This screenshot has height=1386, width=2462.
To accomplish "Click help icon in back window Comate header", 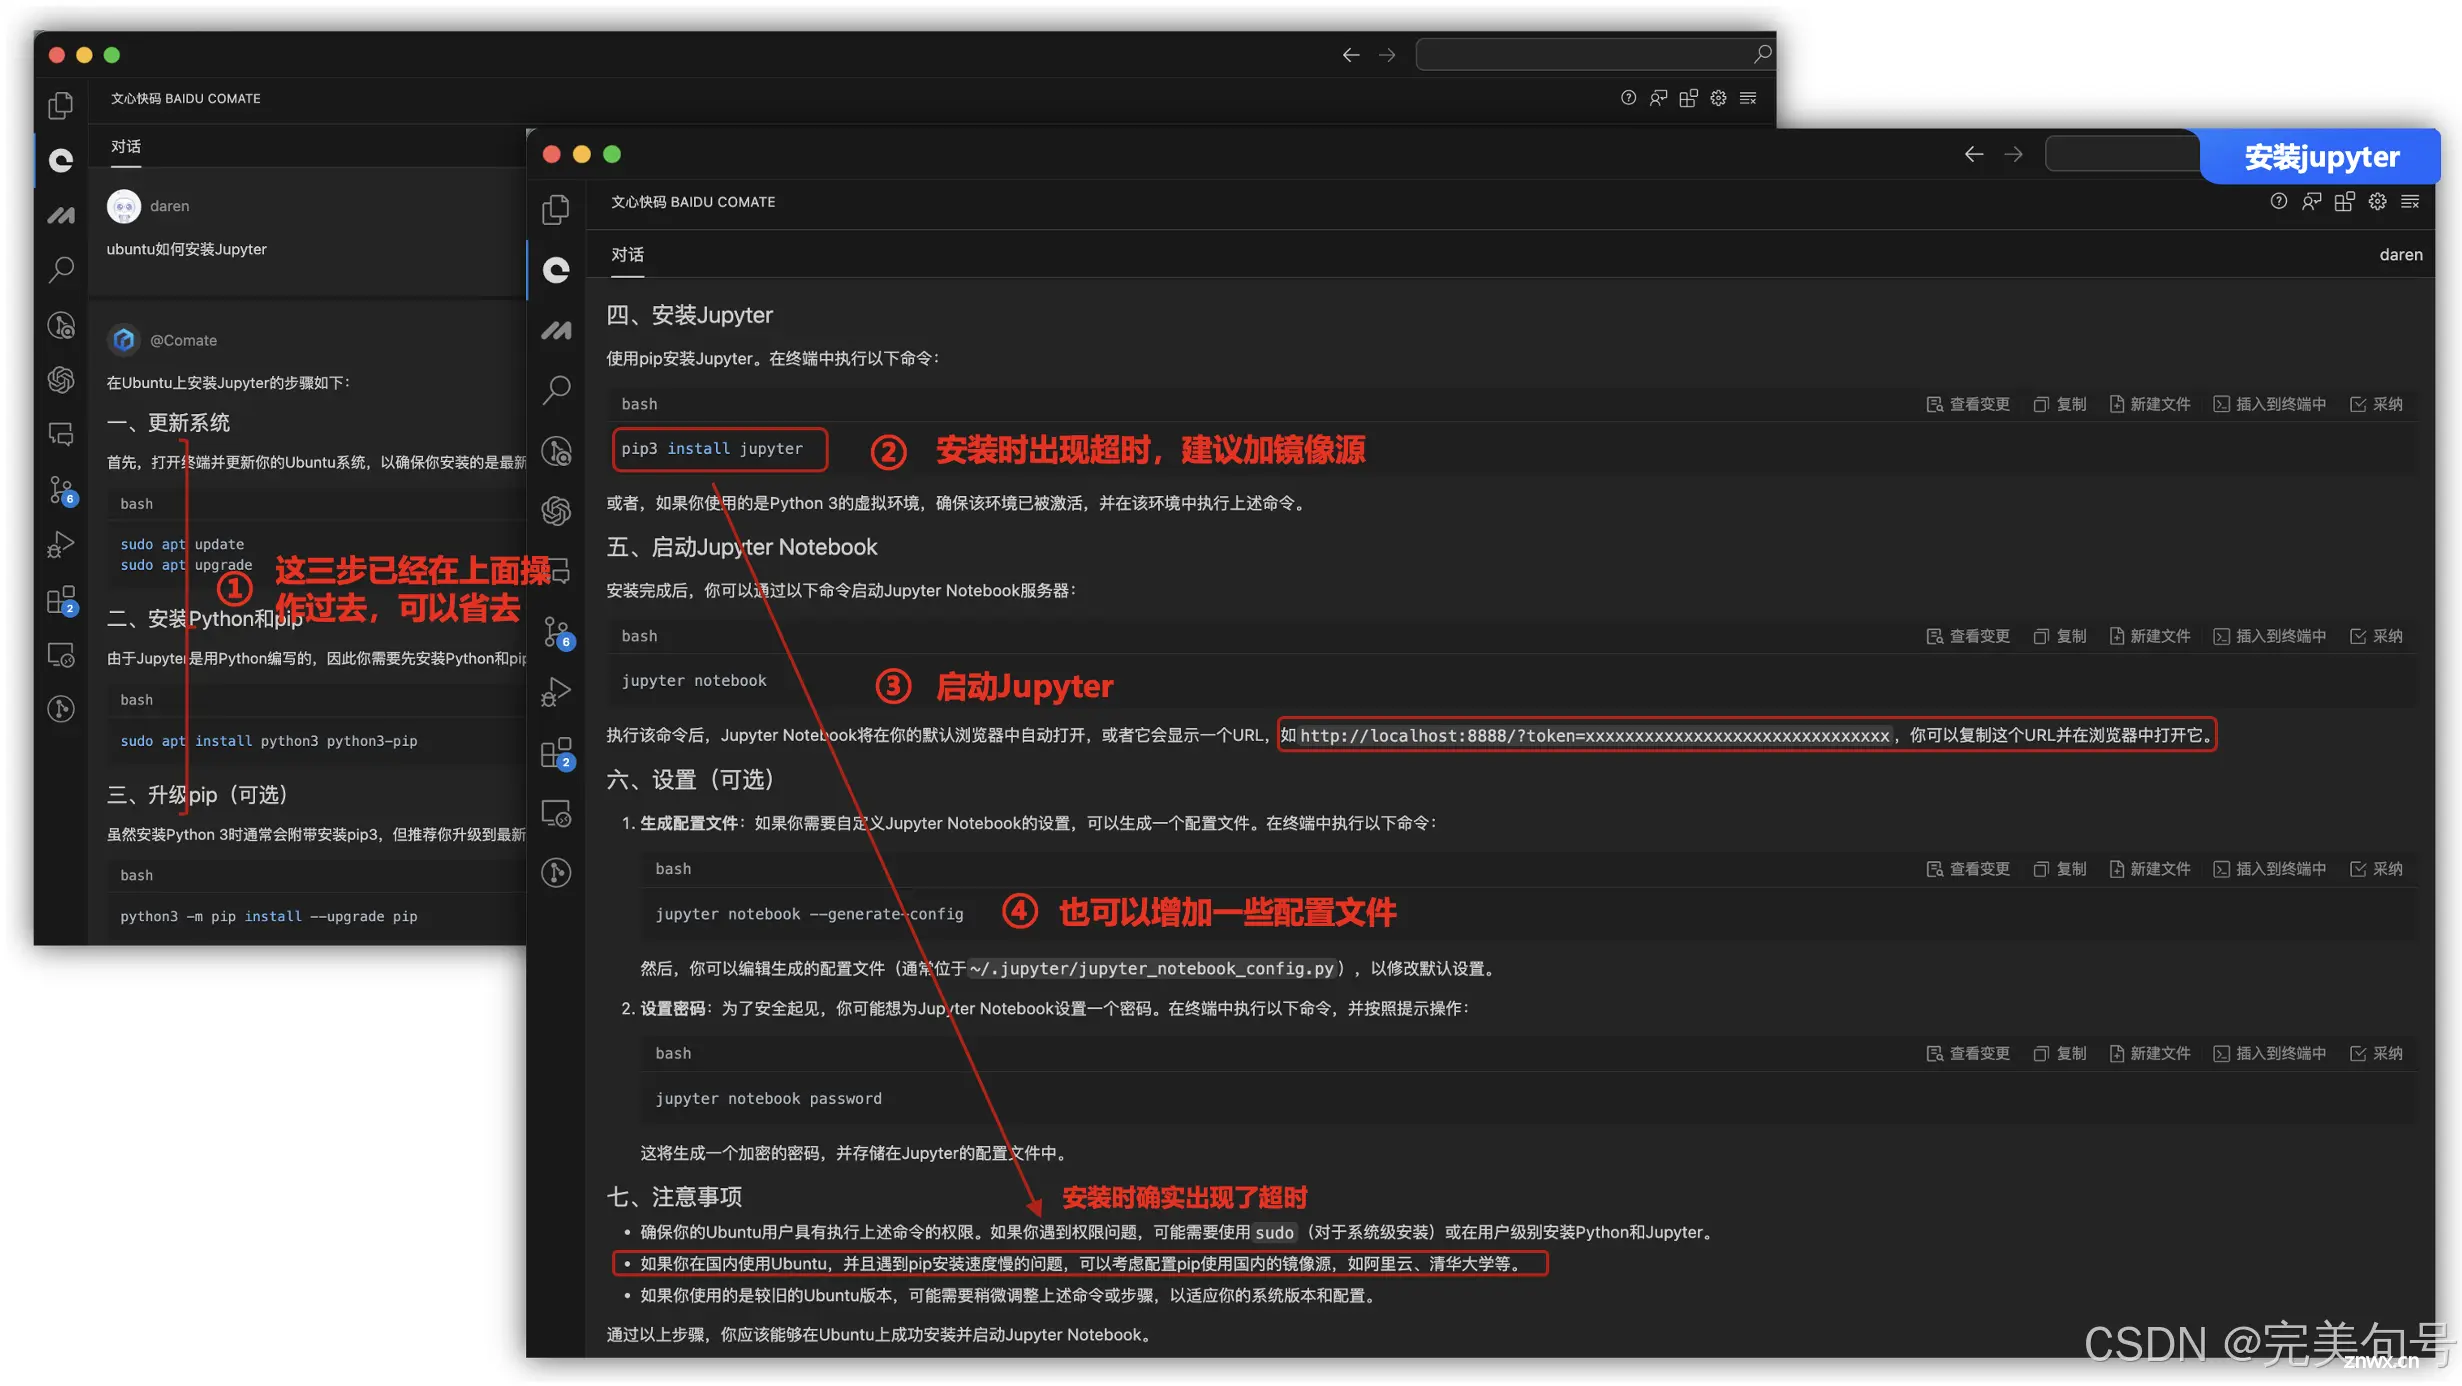I will [x=1628, y=97].
